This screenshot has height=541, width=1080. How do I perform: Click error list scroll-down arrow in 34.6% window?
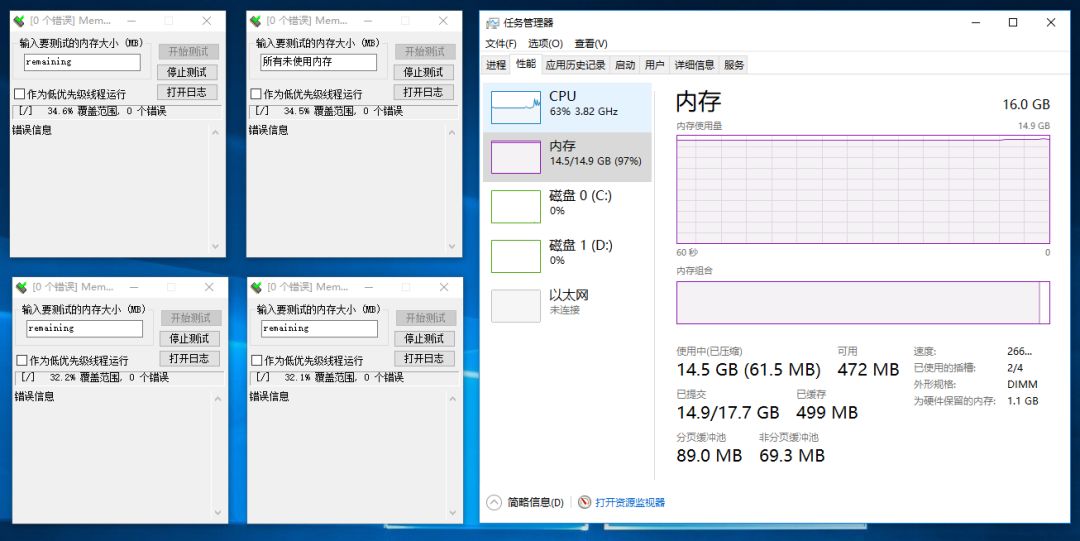click(216, 246)
